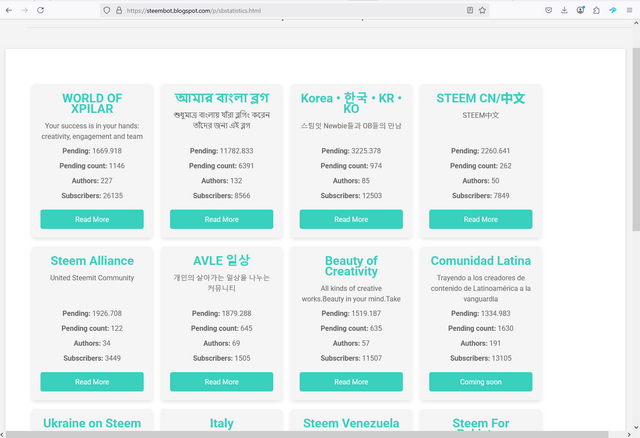Open the shield tracking protection icon
The width and height of the screenshot is (640, 438).
coord(107,11)
